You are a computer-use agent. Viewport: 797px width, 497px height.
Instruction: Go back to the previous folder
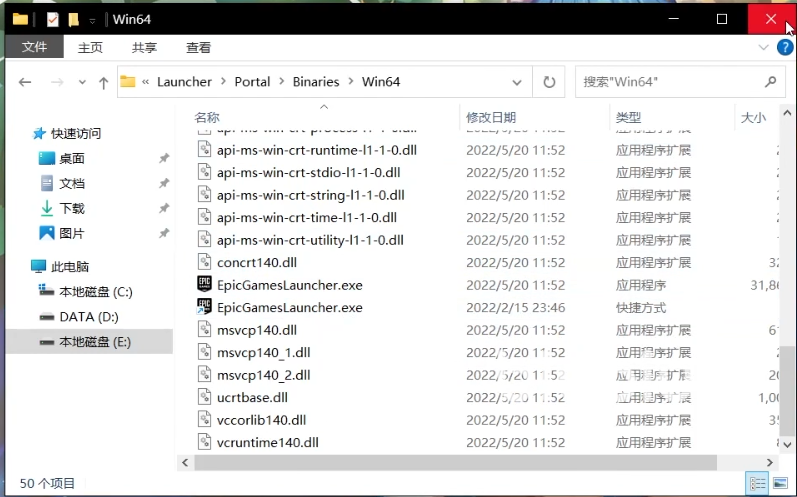[x=24, y=83]
